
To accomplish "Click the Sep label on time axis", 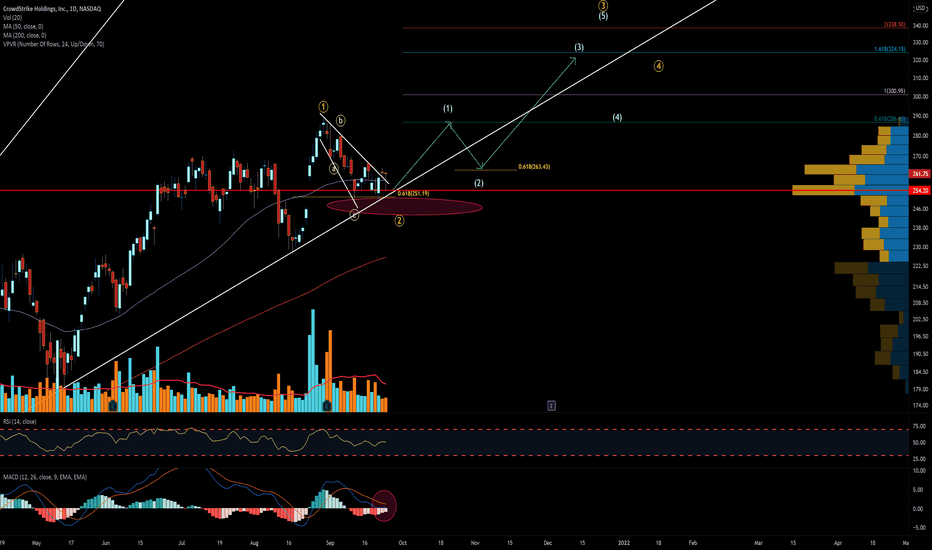I will (330, 543).
